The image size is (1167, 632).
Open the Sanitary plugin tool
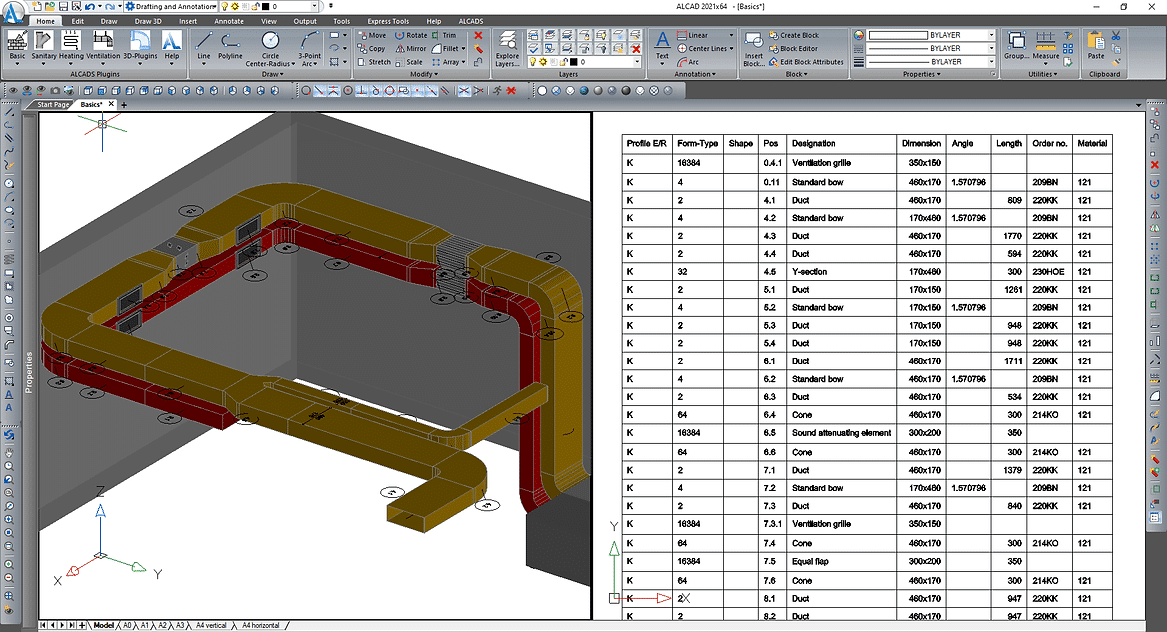tap(43, 40)
